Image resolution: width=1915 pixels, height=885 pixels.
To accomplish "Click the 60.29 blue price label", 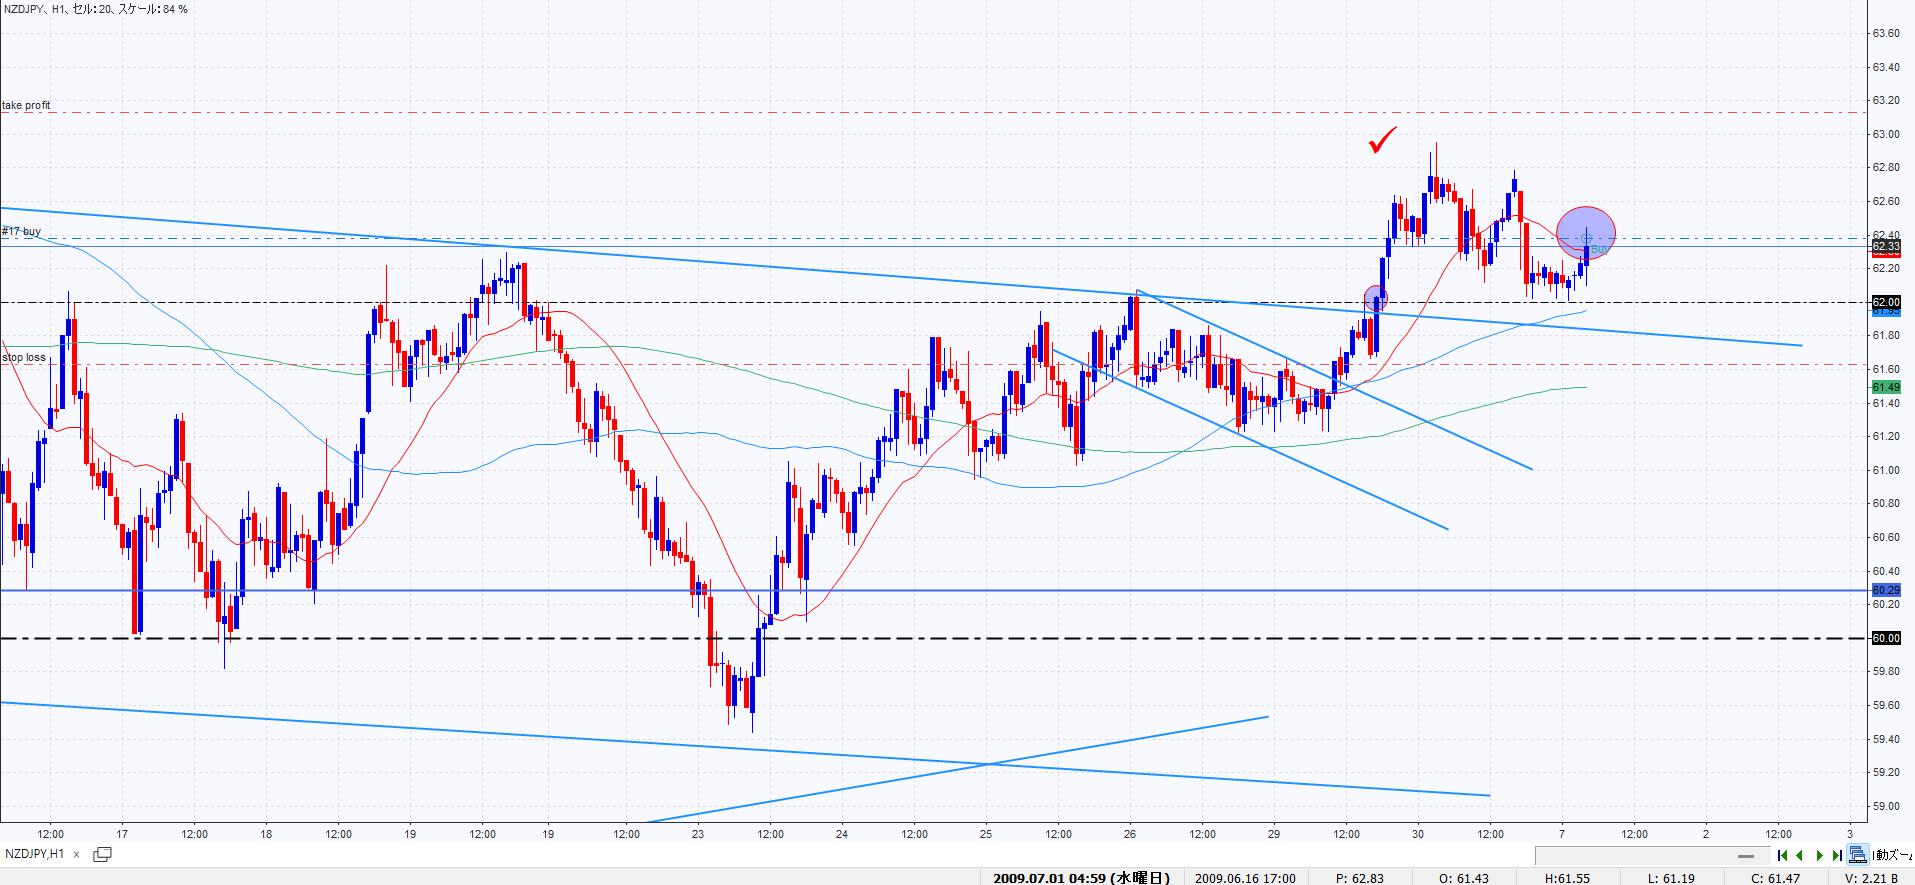I will [1885, 590].
